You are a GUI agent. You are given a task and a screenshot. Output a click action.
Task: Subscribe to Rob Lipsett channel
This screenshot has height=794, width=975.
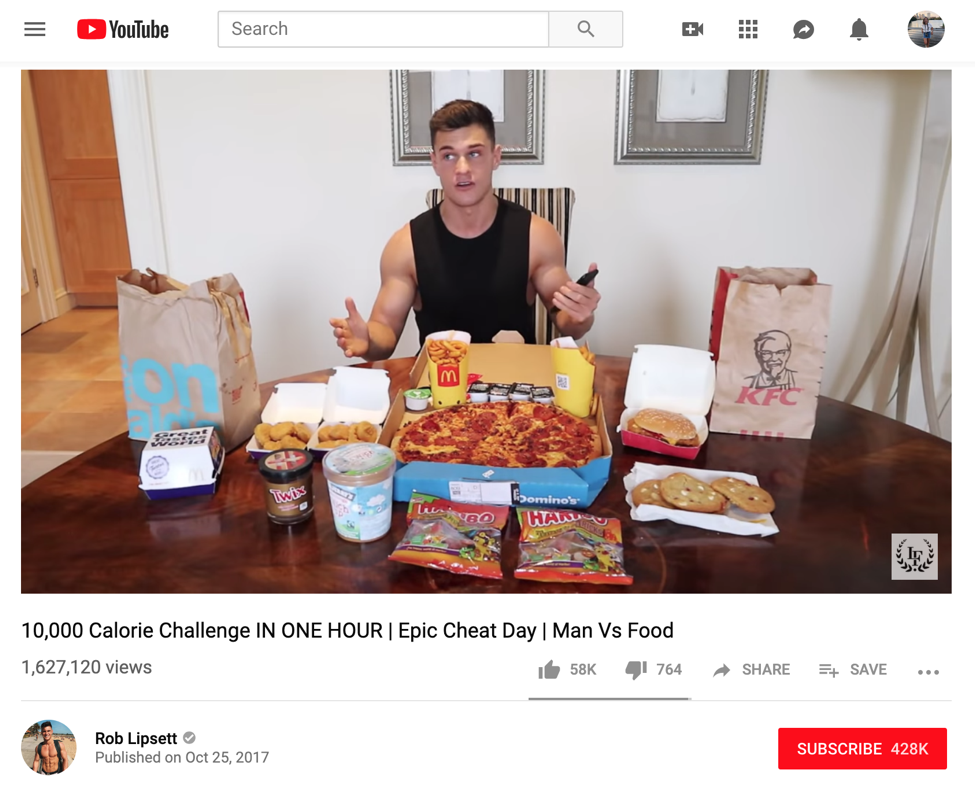tap(862, 749)
